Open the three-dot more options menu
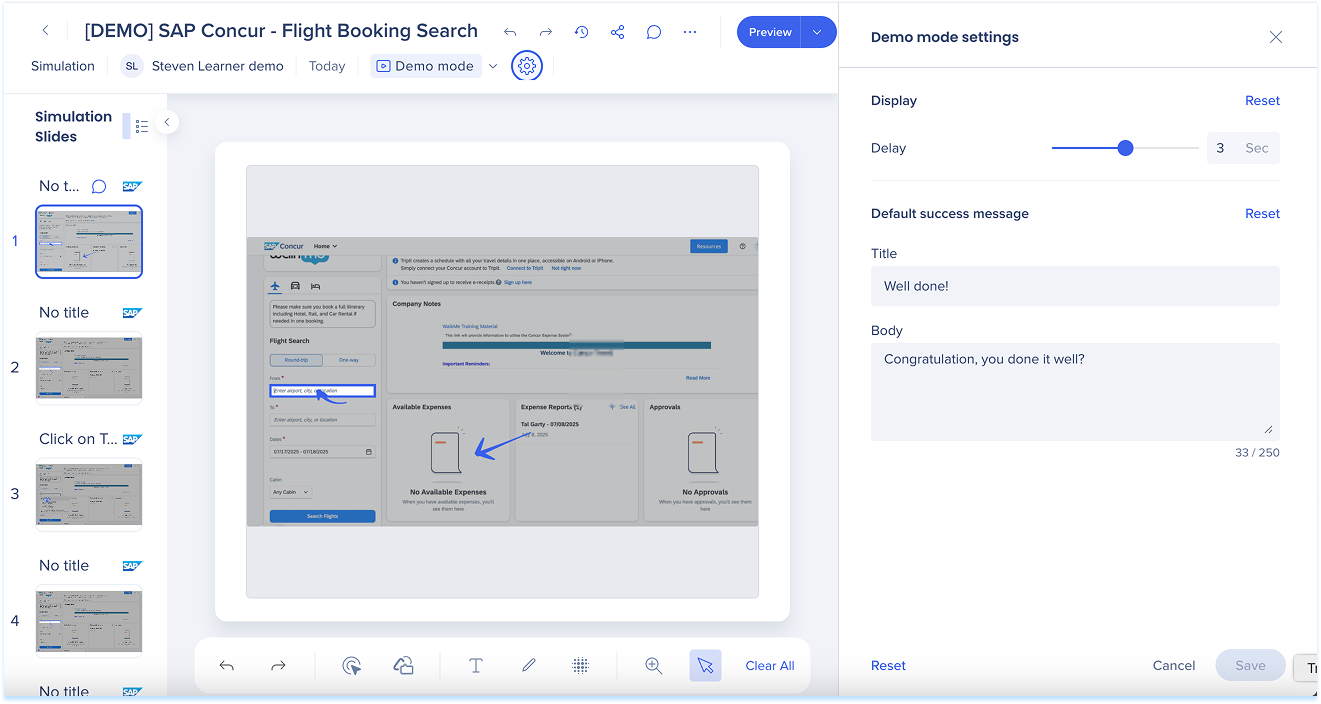1321x704 pixels. click(x=689, y=32)
